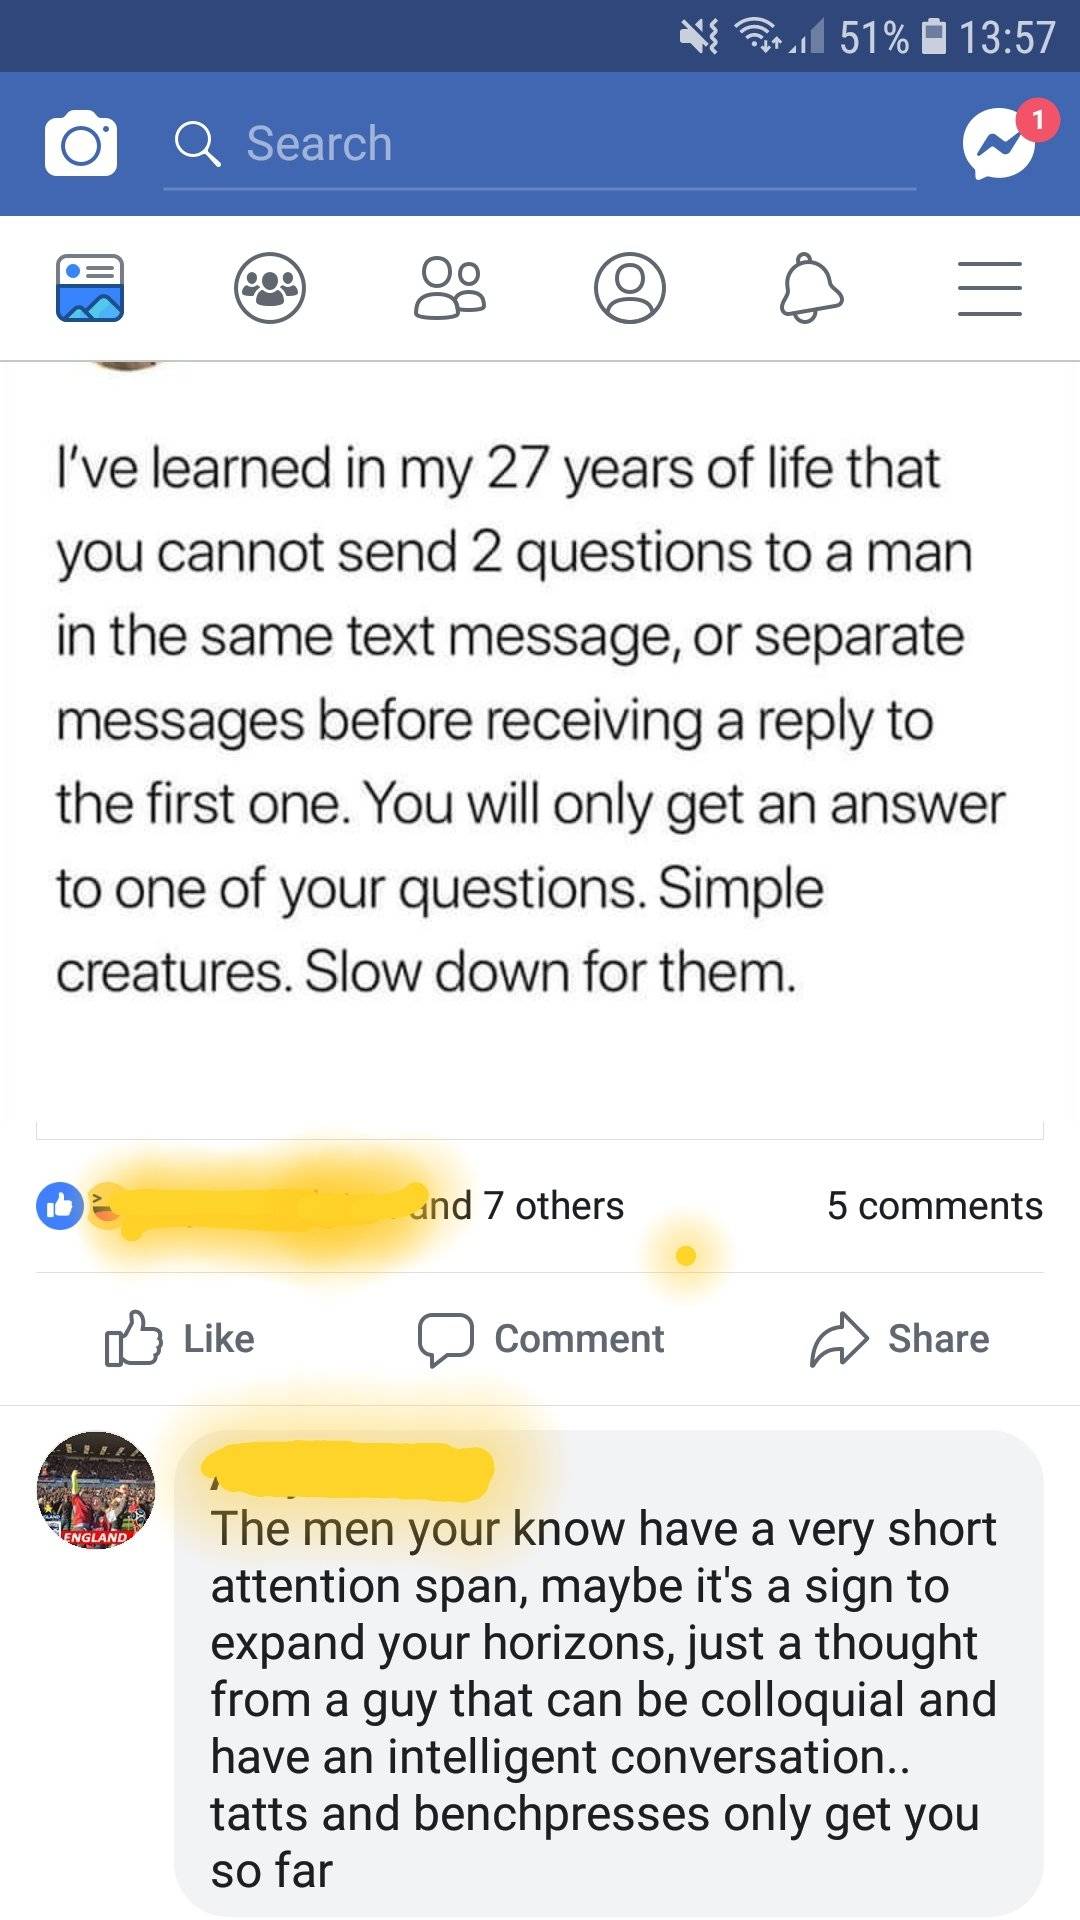The image size is (1080, 1920).
Task: Tap the battery status indicator
Action: click(933, 37)
